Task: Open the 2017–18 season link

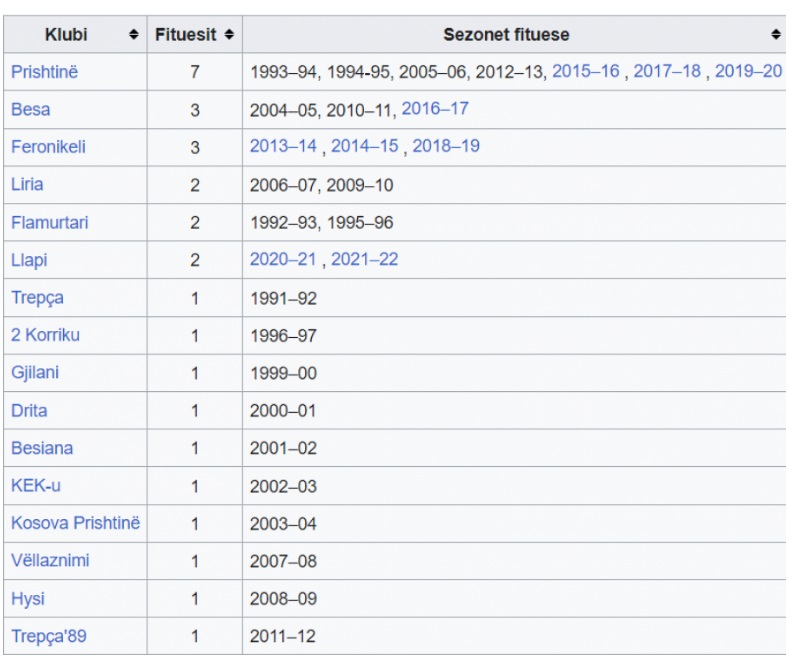Action: click(667, 71)
